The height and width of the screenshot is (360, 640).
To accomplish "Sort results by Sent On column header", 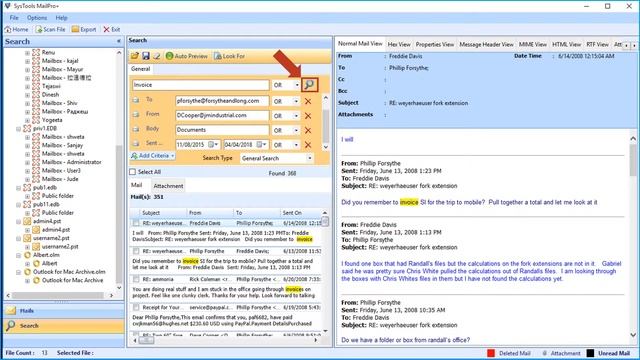I will pos(301,213).
